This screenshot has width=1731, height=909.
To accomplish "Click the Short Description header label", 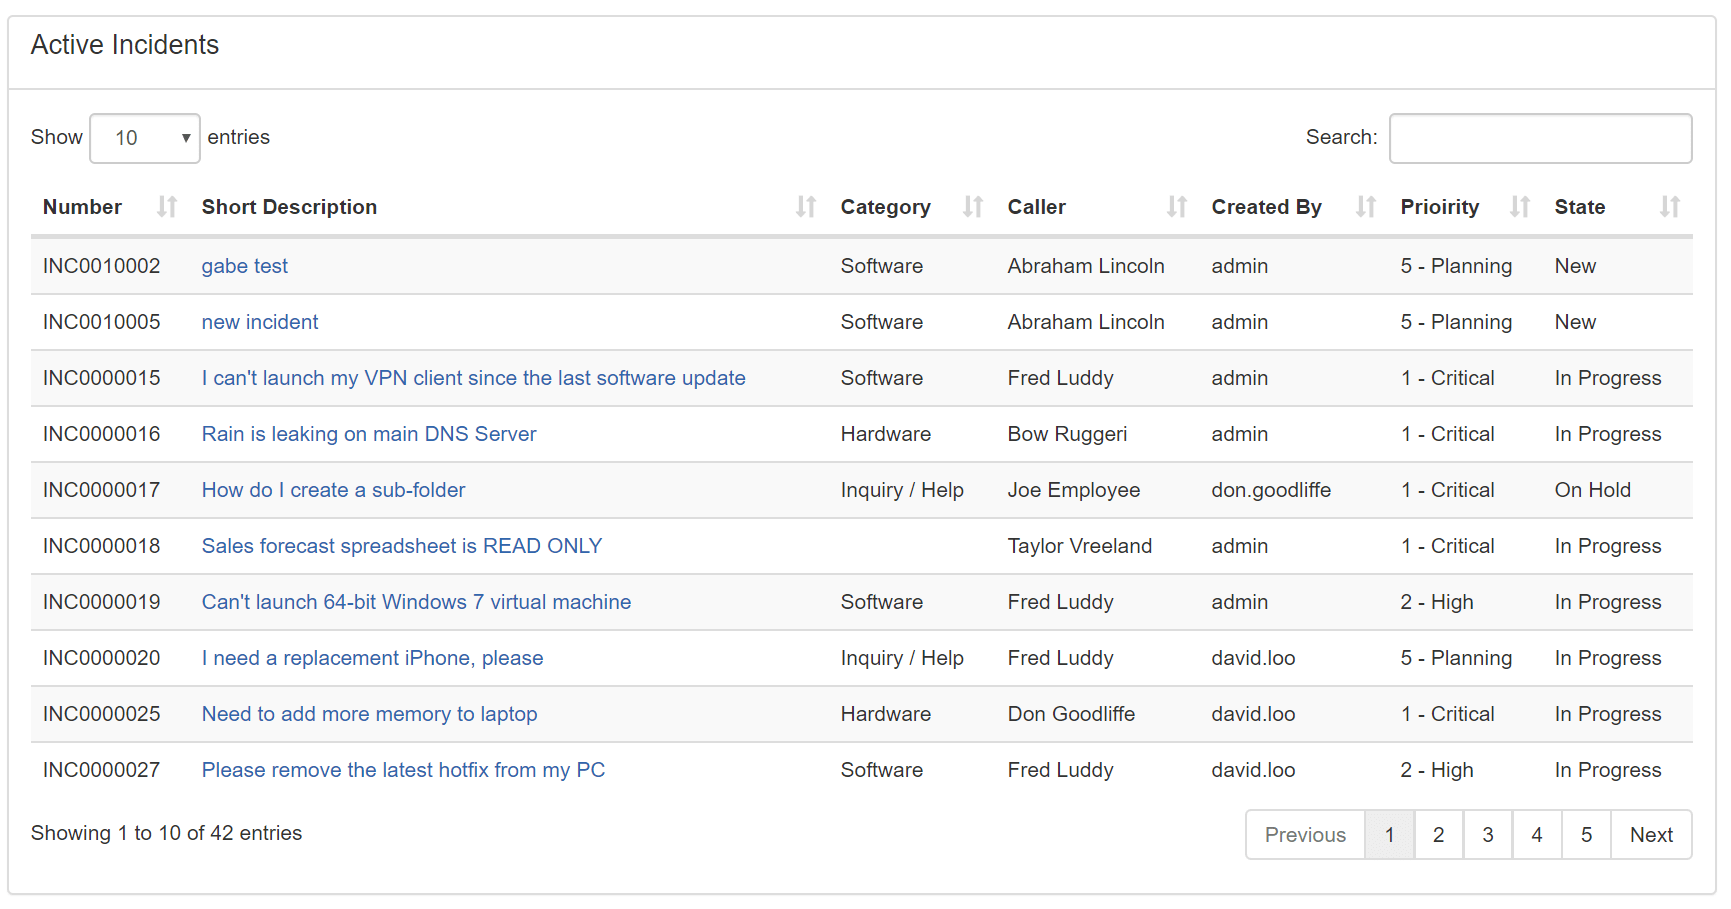I will click(x=289, y=207).
